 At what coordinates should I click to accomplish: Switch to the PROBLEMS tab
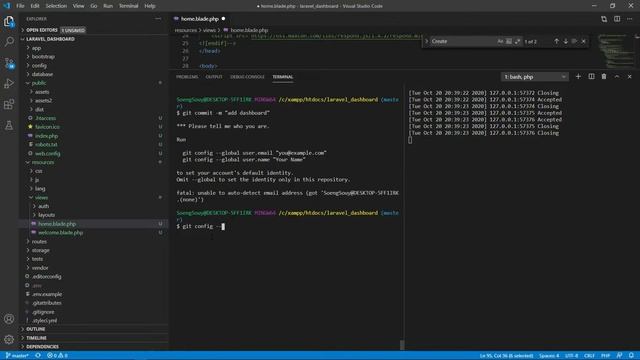(187, 77)
